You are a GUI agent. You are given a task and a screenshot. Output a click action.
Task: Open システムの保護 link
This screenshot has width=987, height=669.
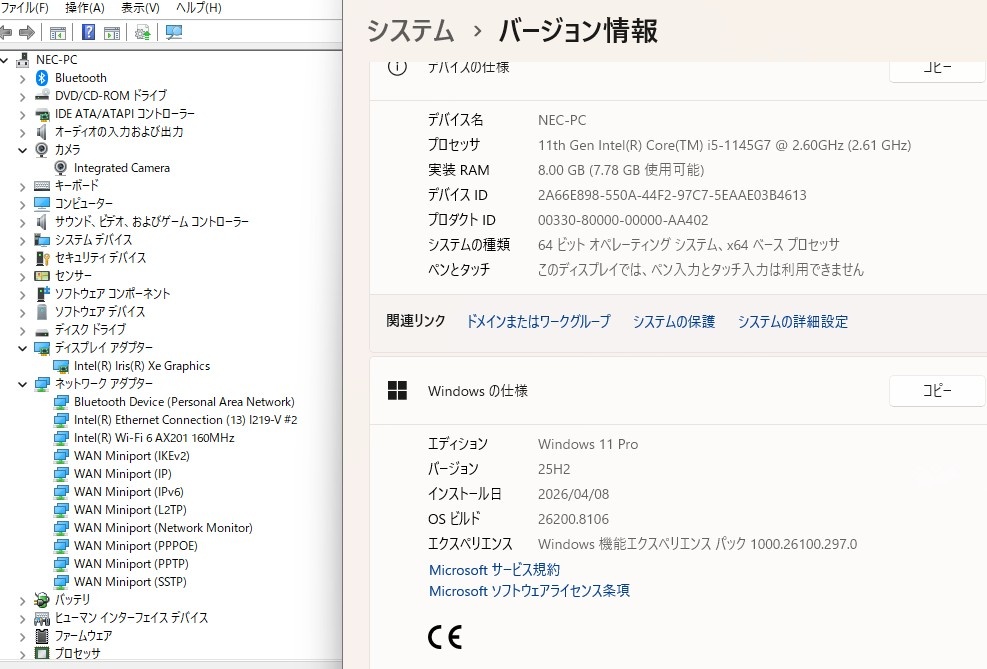point(674,322)
